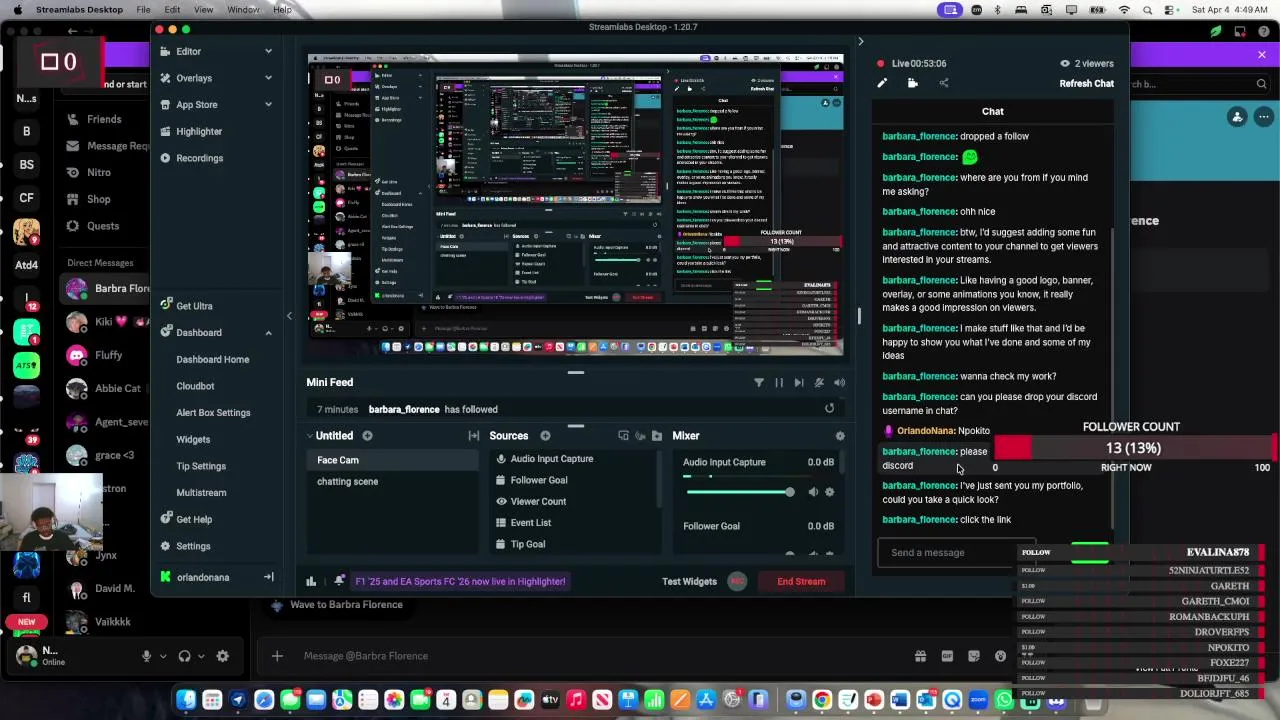
Task: Toggle Mini Feed speaker volume icon
Action: (x=839, y=382)
